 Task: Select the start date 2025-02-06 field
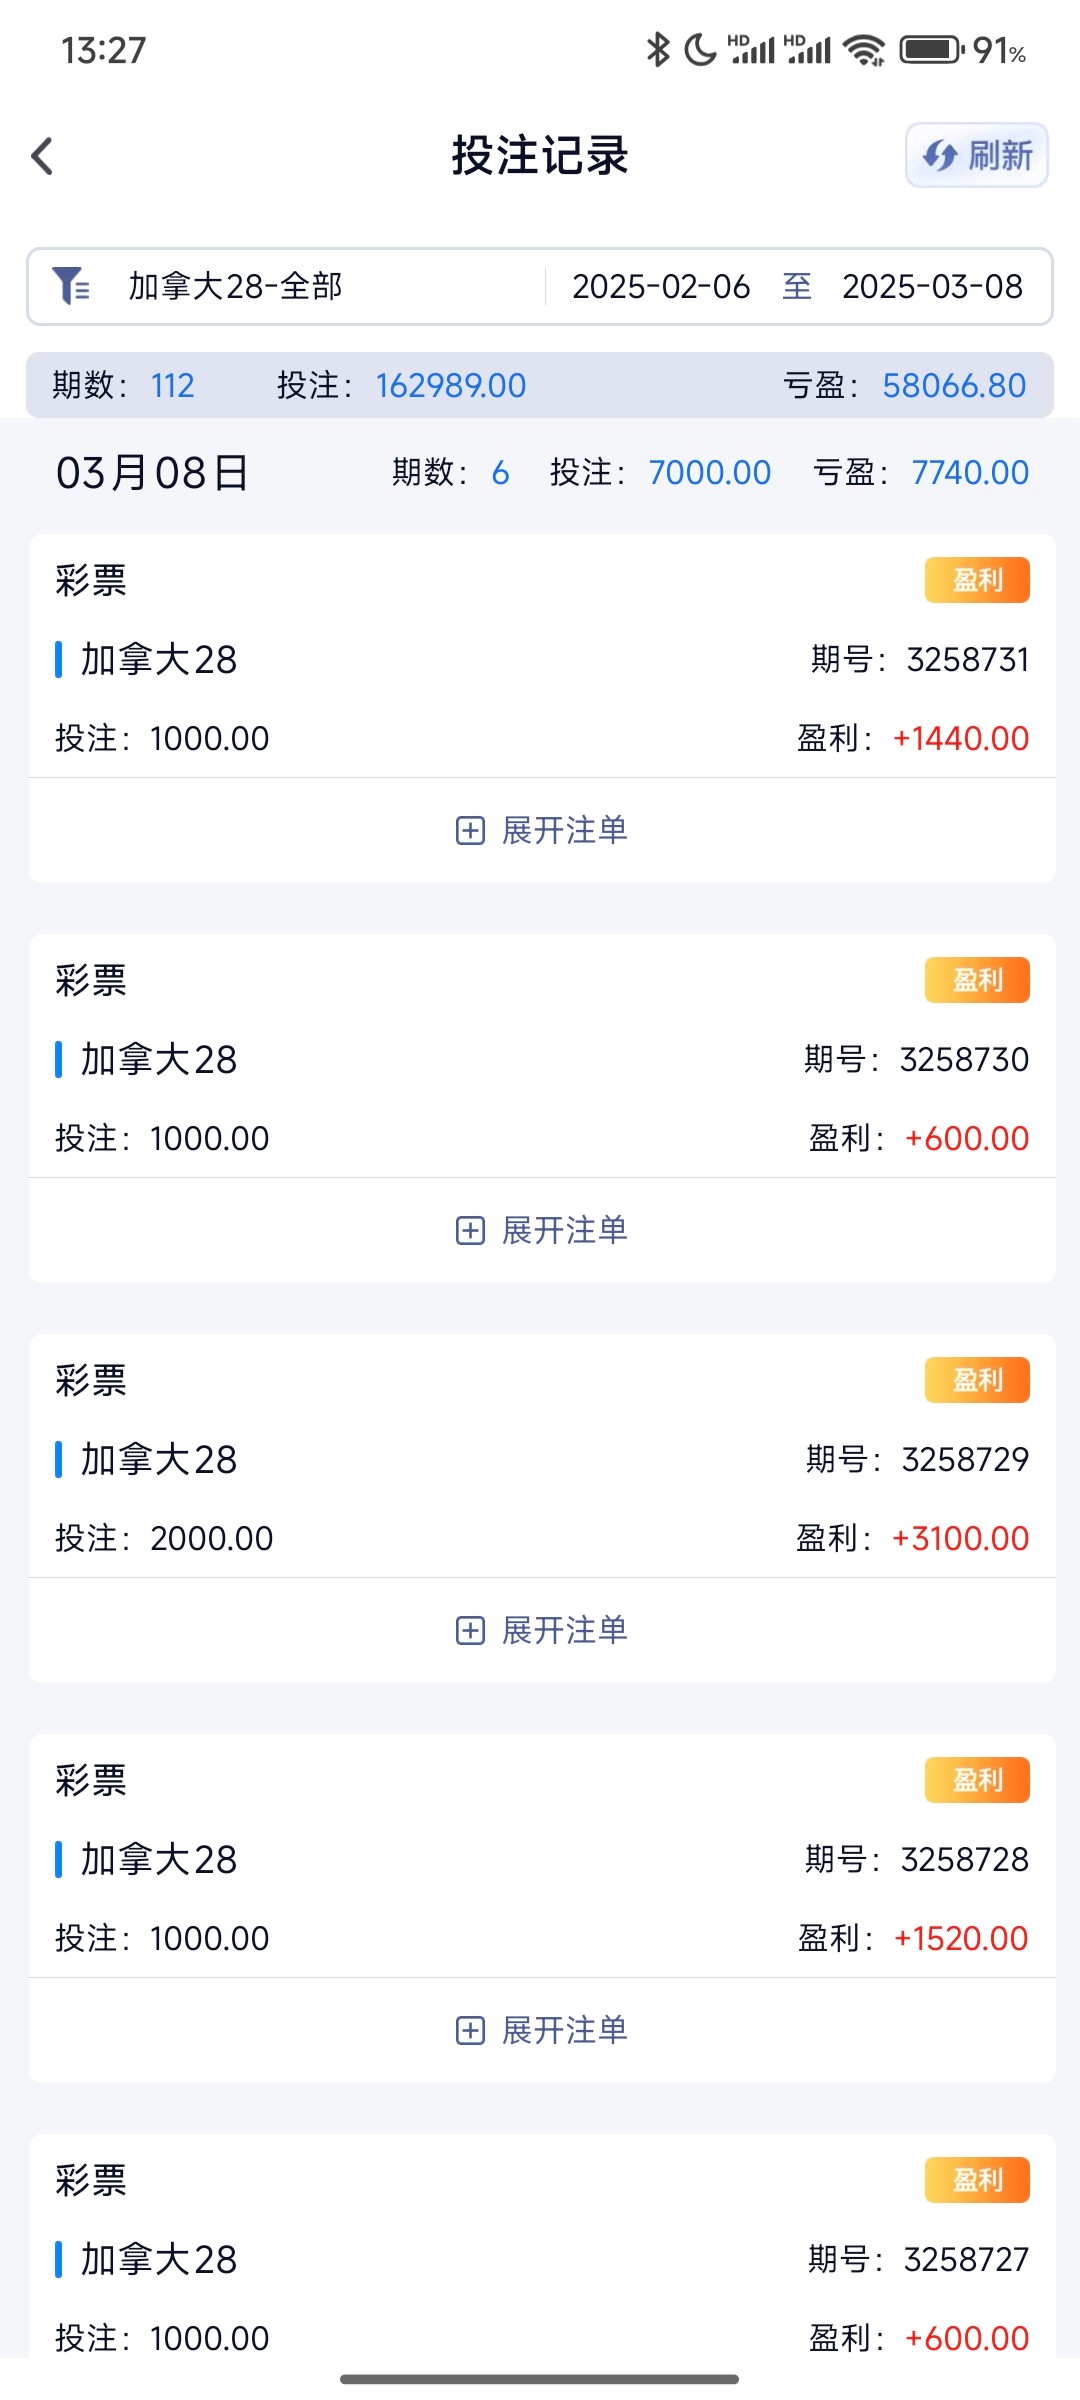click(660, 287)
